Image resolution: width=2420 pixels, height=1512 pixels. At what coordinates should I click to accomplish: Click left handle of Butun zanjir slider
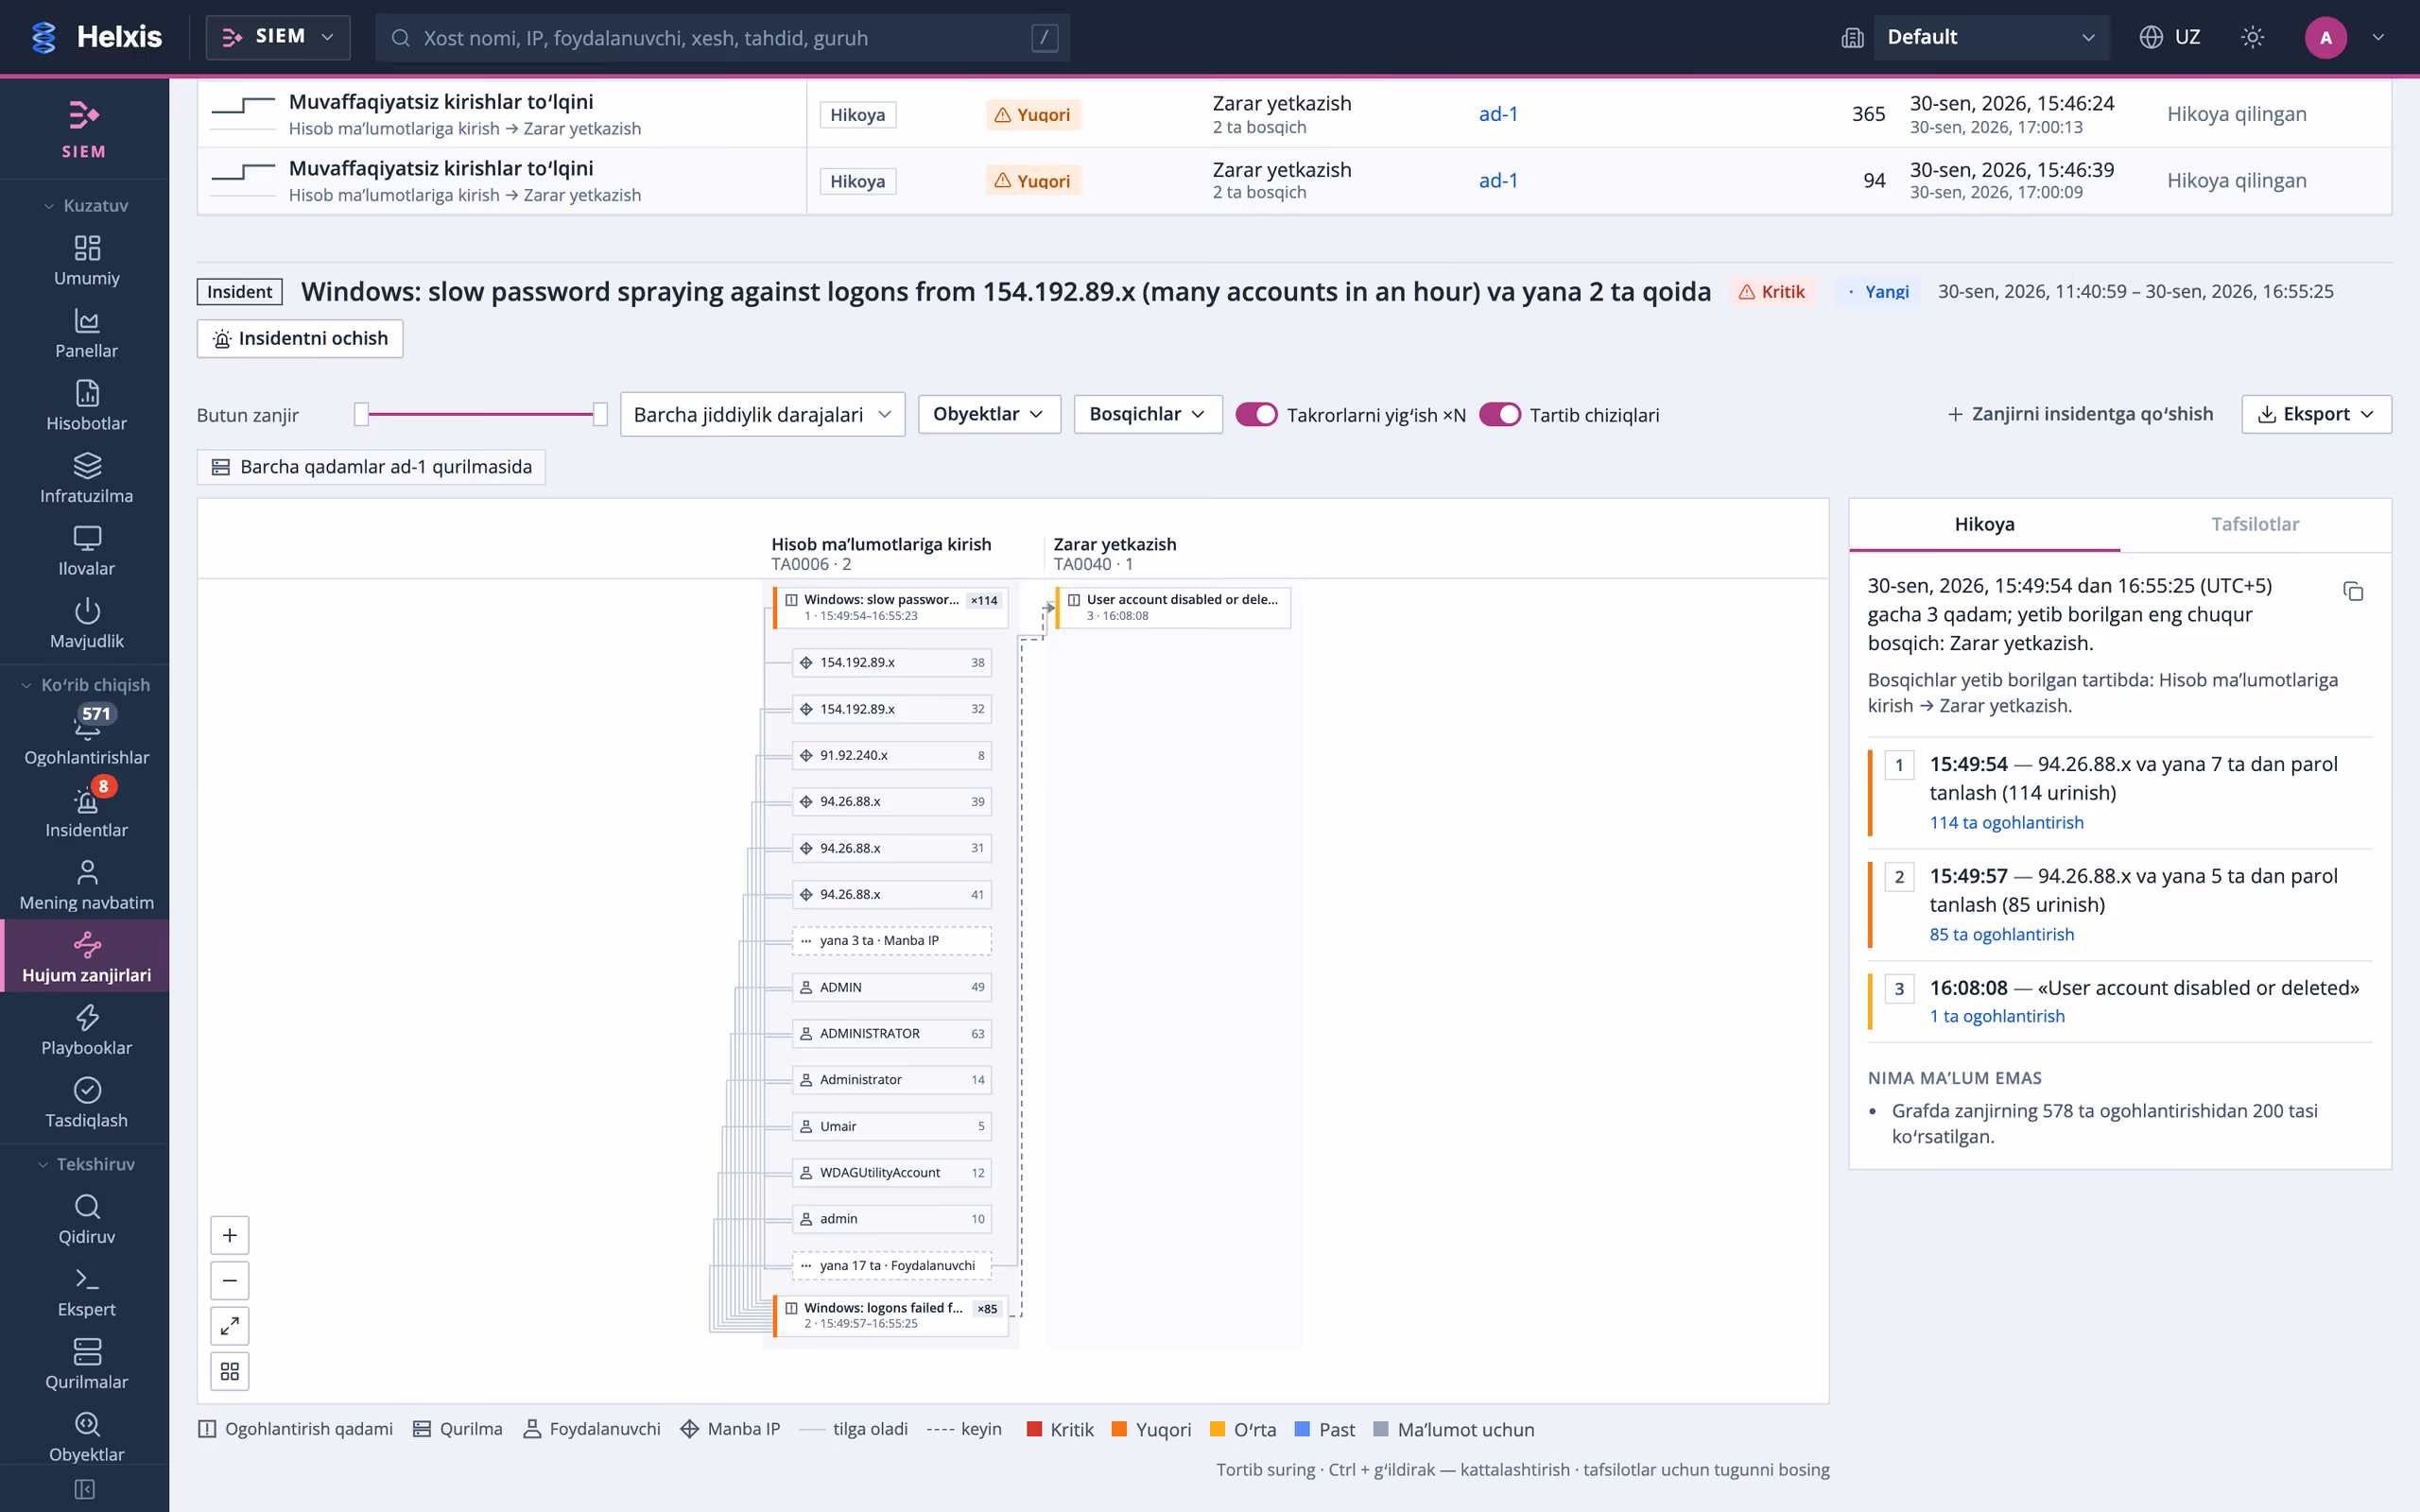coord(361,414)
